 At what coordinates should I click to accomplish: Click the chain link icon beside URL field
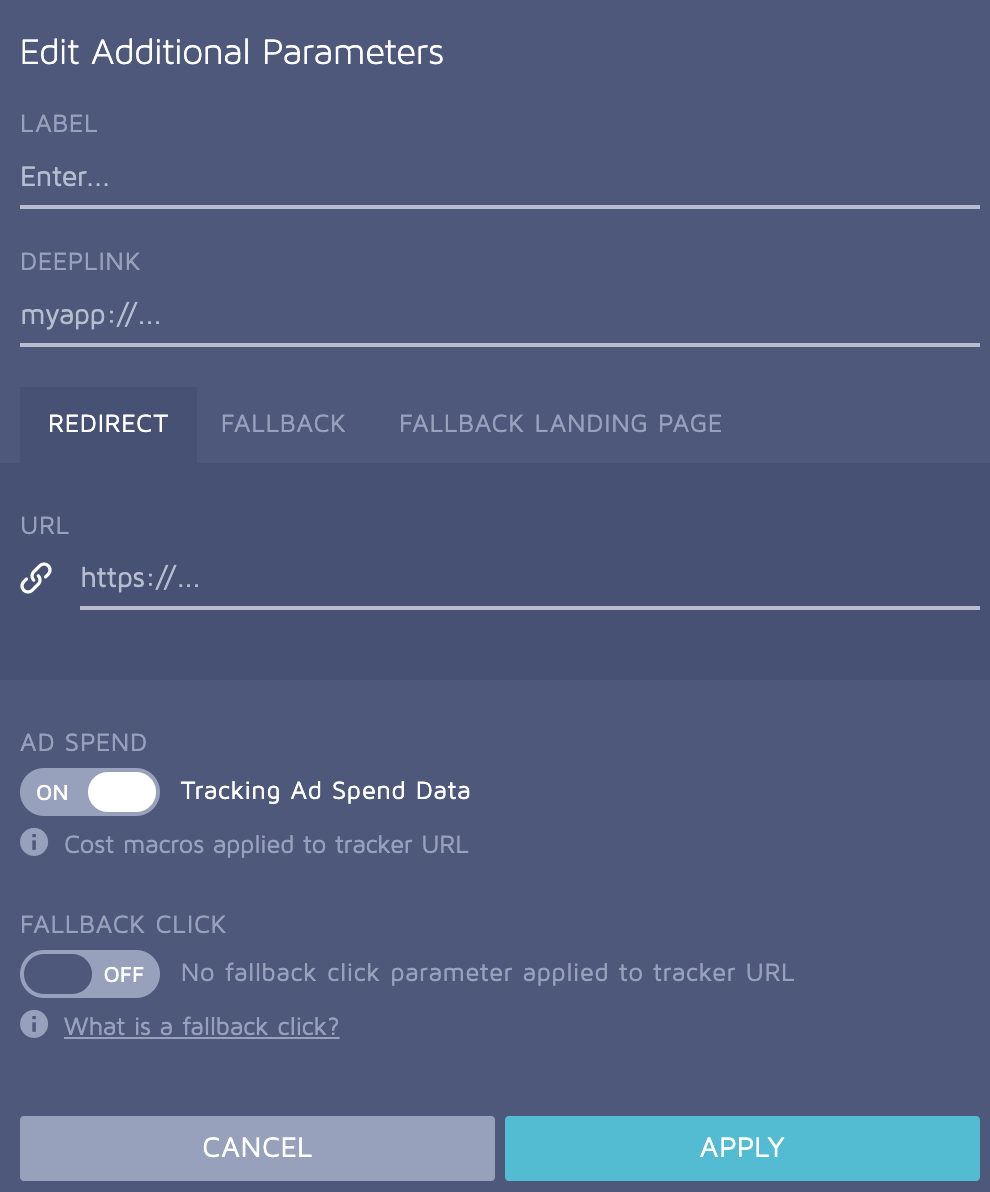point(36,577)
